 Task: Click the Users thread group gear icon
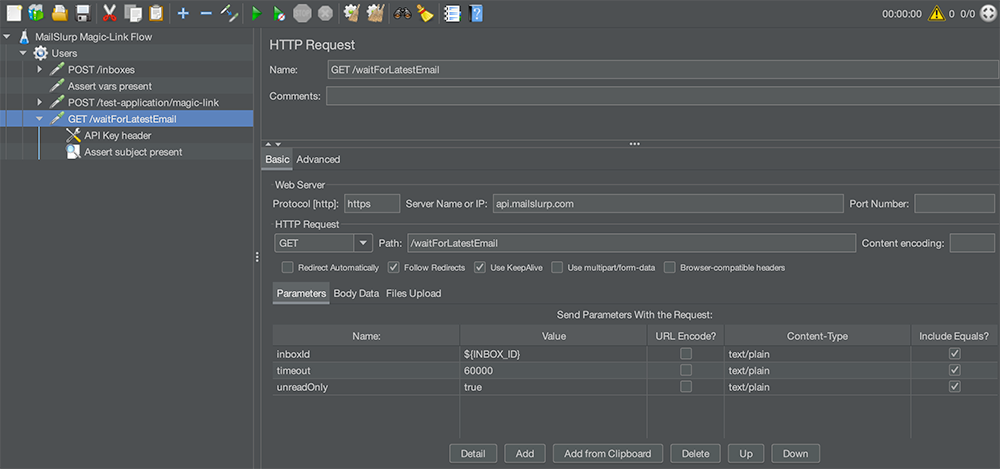(x=41, y=53)
